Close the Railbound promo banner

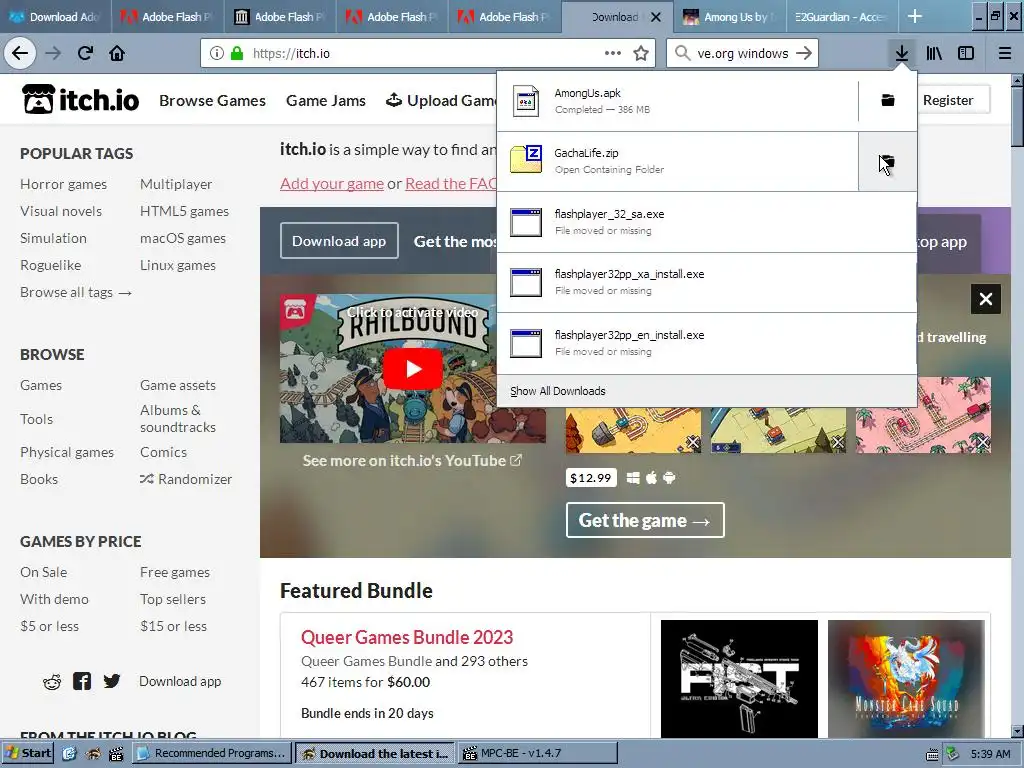[x=985, y=299]
